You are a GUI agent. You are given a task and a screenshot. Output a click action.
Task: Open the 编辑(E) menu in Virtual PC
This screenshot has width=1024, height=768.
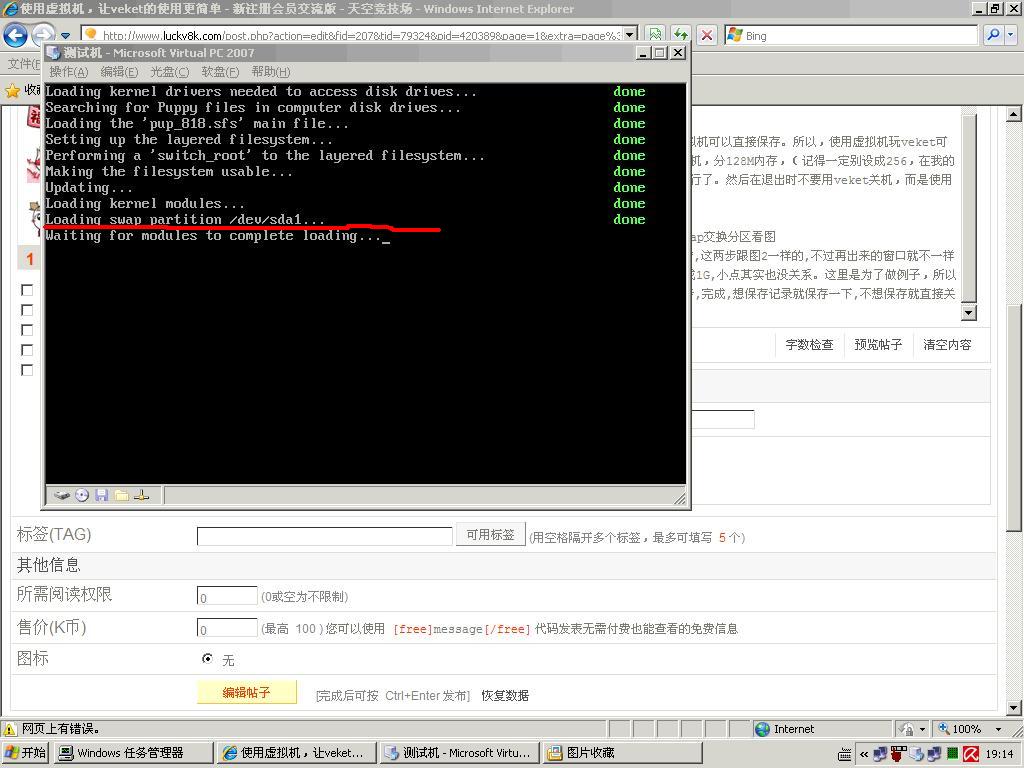[x=120, y=72]
